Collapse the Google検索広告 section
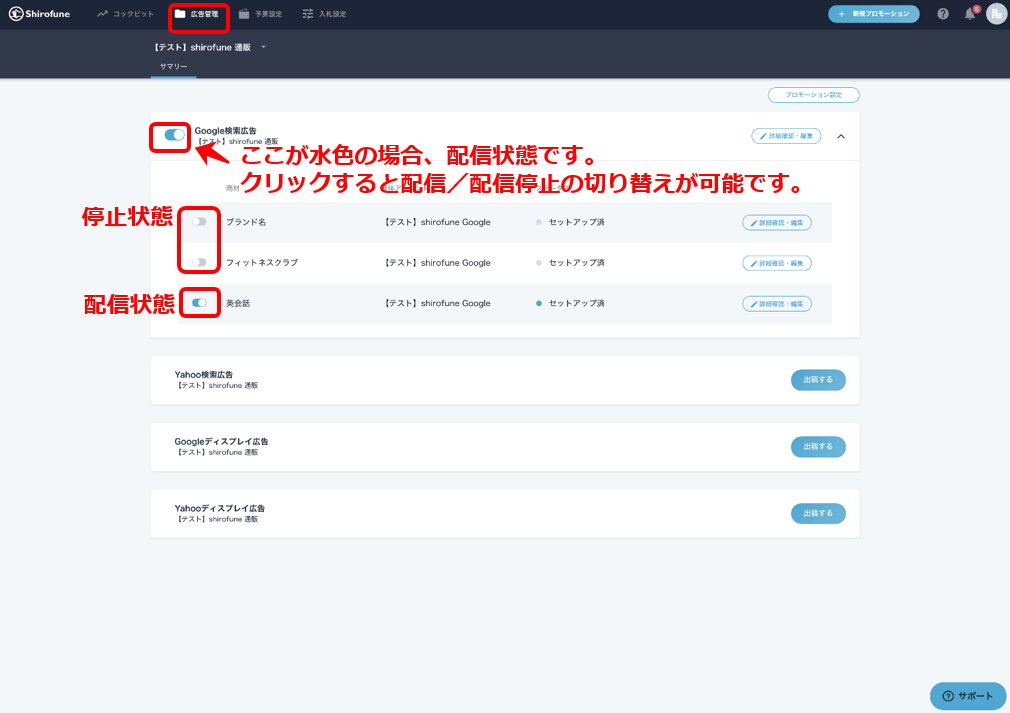 (841, 136)
